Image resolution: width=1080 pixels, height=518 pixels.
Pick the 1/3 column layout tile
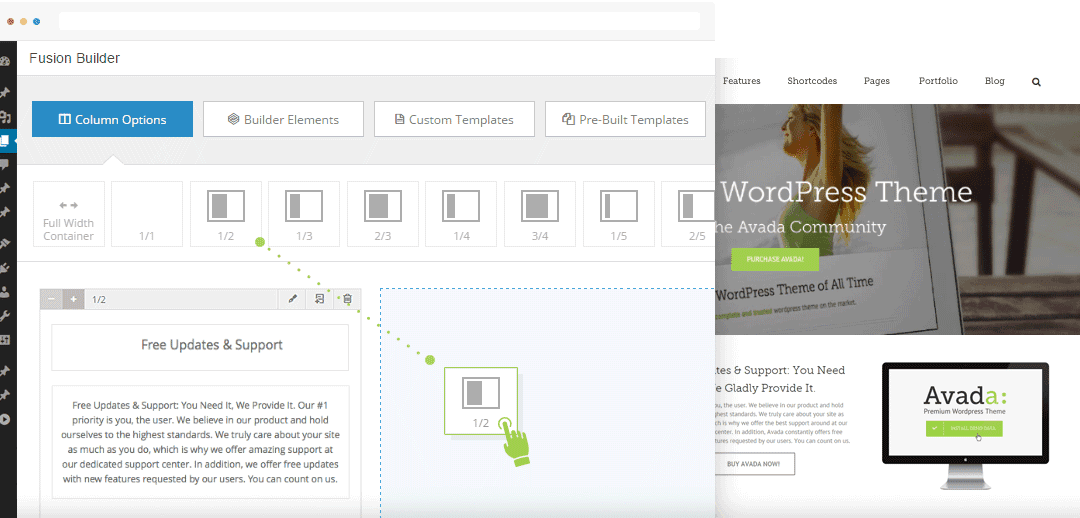point(304,214)
